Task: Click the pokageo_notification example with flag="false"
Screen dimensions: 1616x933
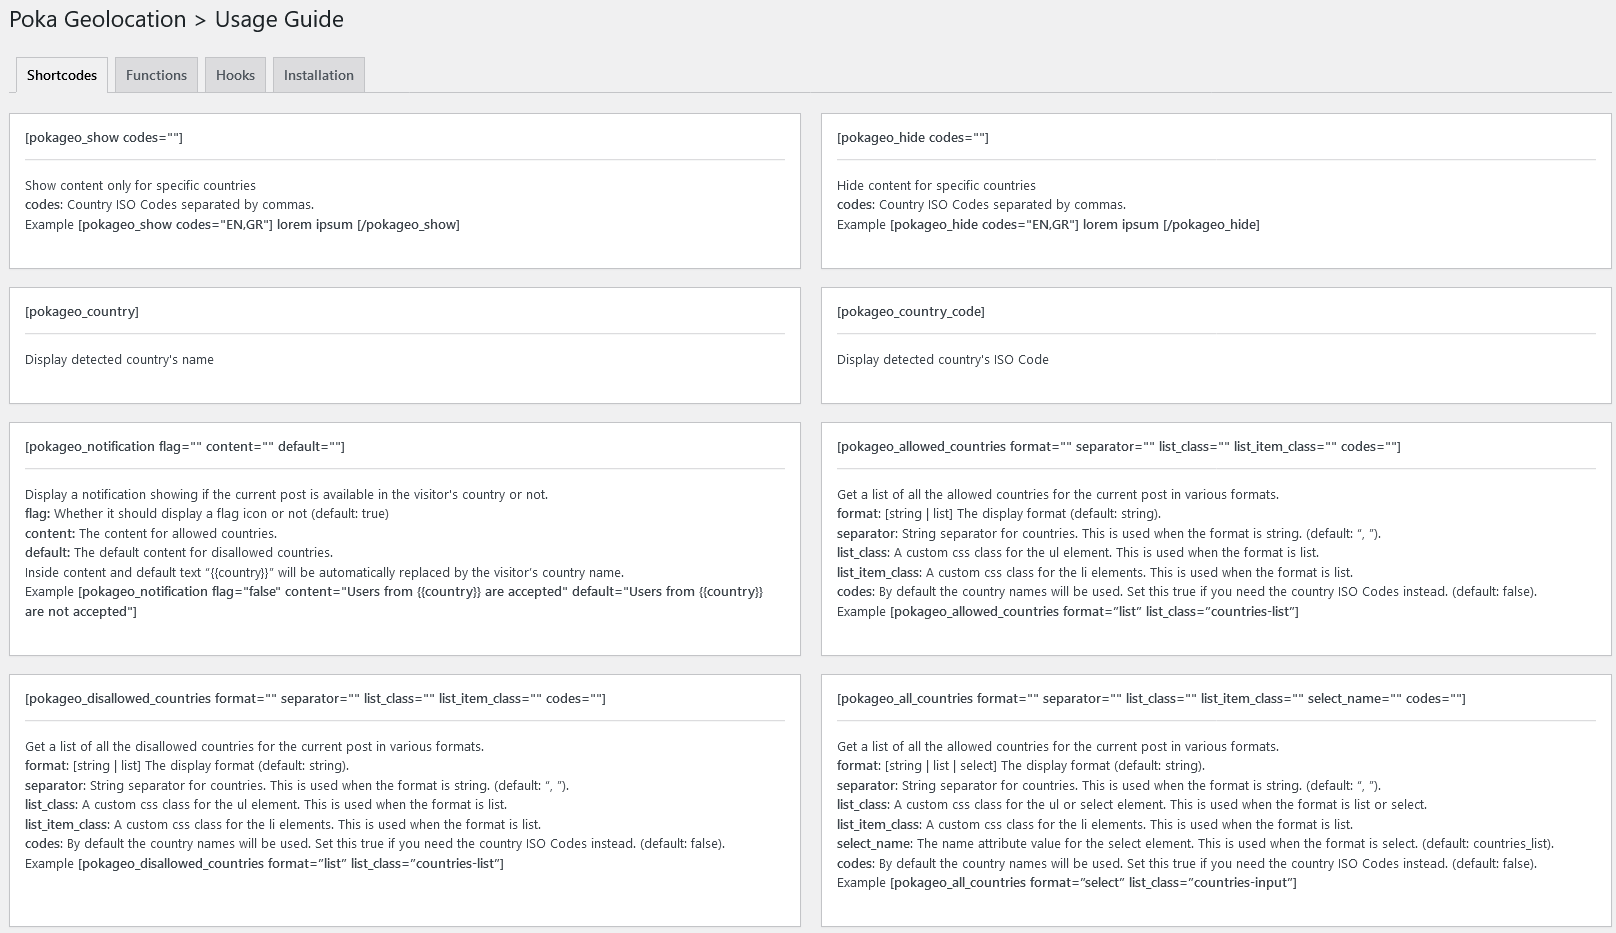Action: click(x=420, y=592)
